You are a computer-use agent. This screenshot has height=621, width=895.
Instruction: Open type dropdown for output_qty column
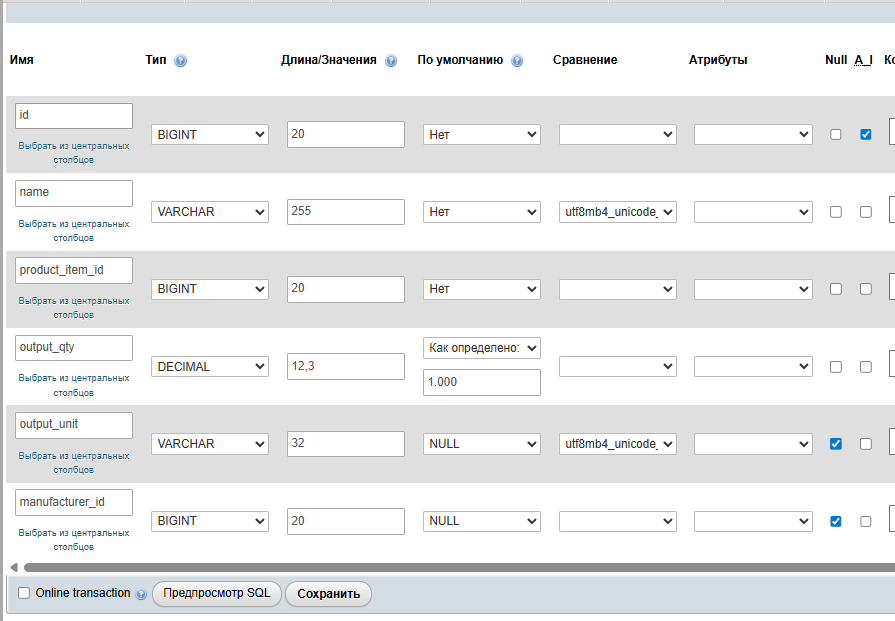(x=210, y=367)
